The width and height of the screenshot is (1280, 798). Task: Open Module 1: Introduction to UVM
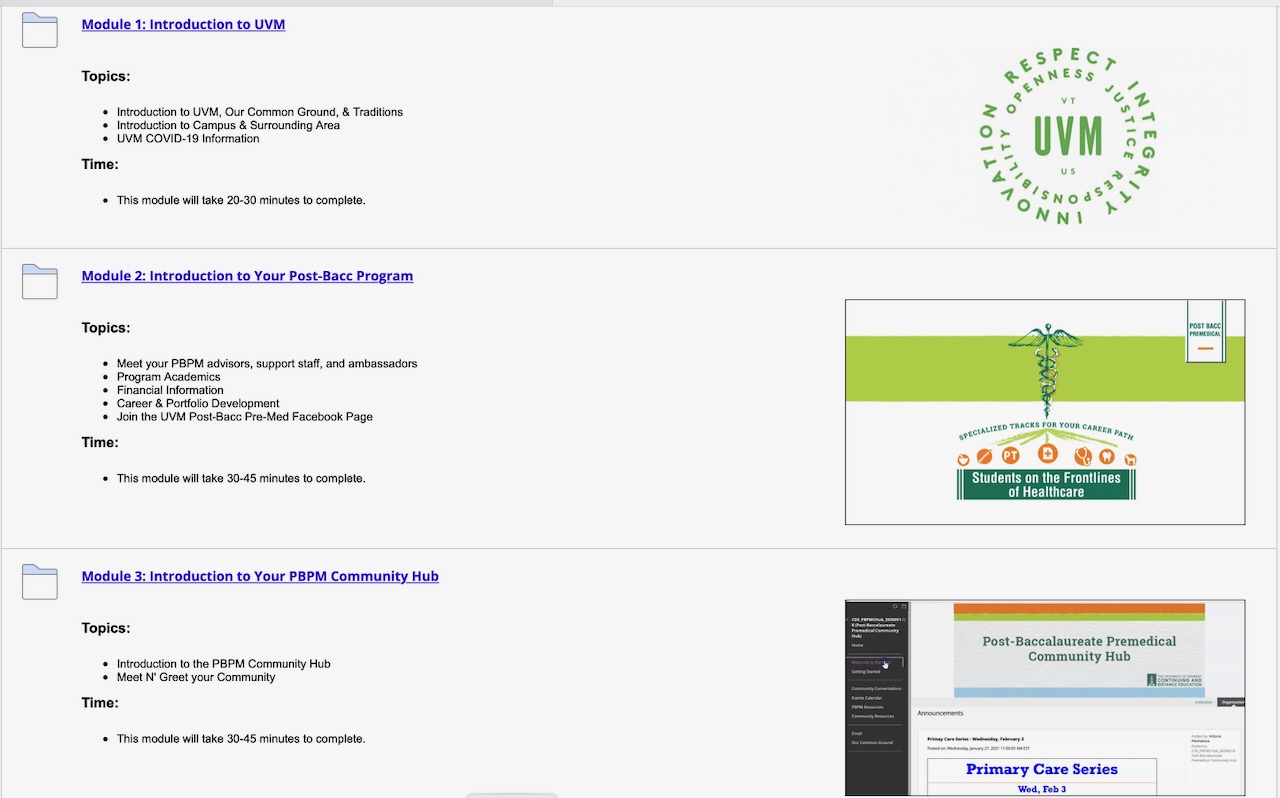(x=183, y=24)
